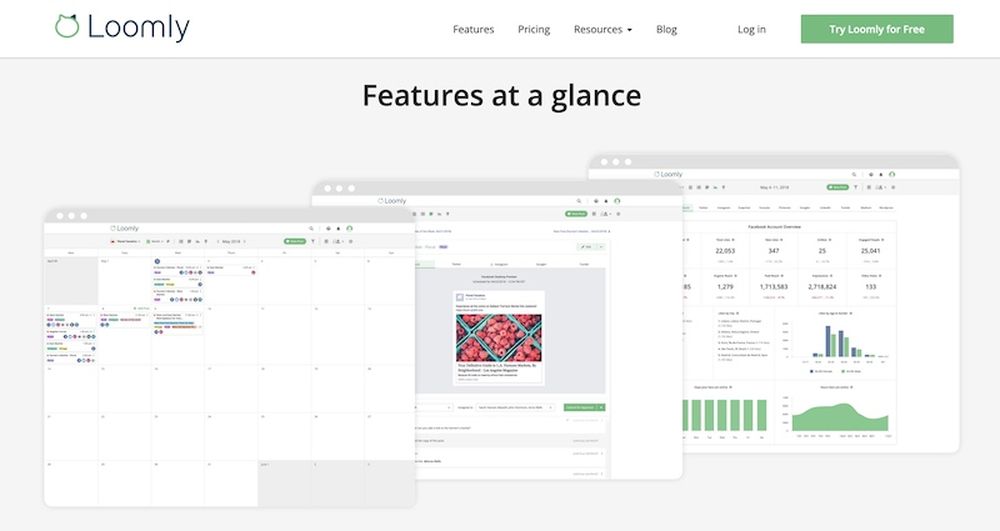This screenshot has height=531, width=1000.
Task: Select the 1,713,583 metric value
Action: point(774,287)
